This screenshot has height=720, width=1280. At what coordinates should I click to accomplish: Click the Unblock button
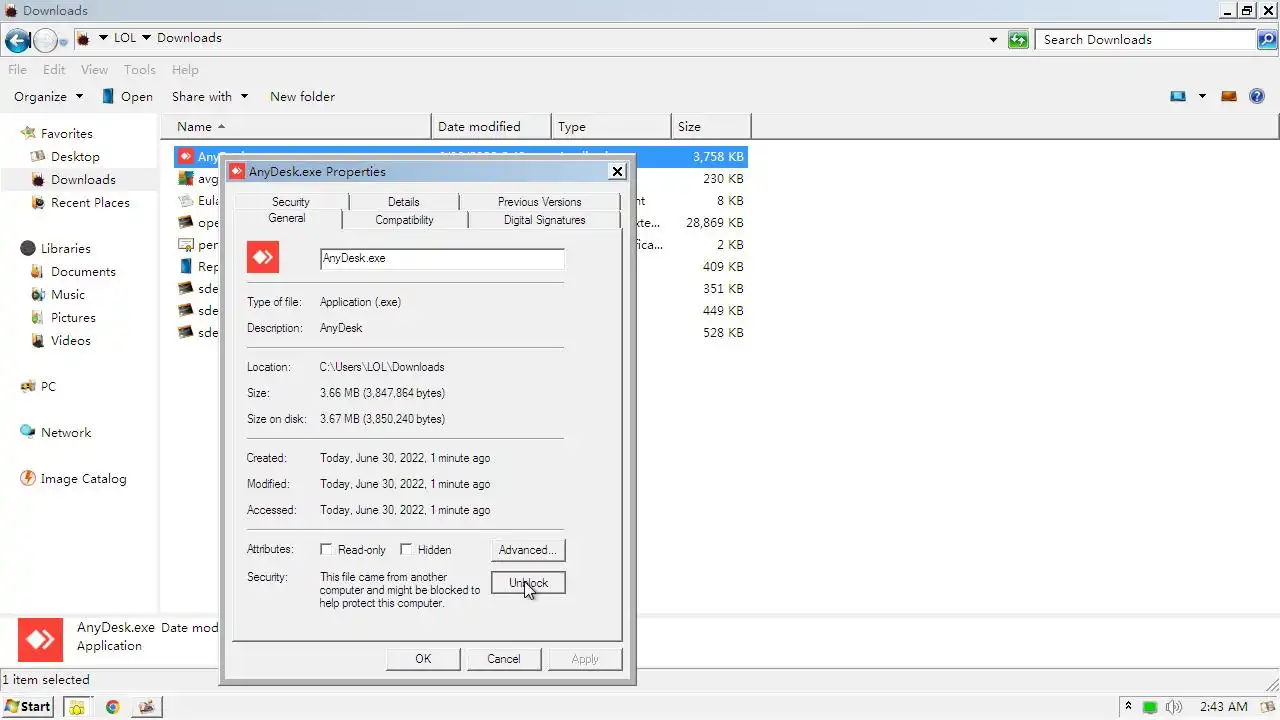point(528,582)
